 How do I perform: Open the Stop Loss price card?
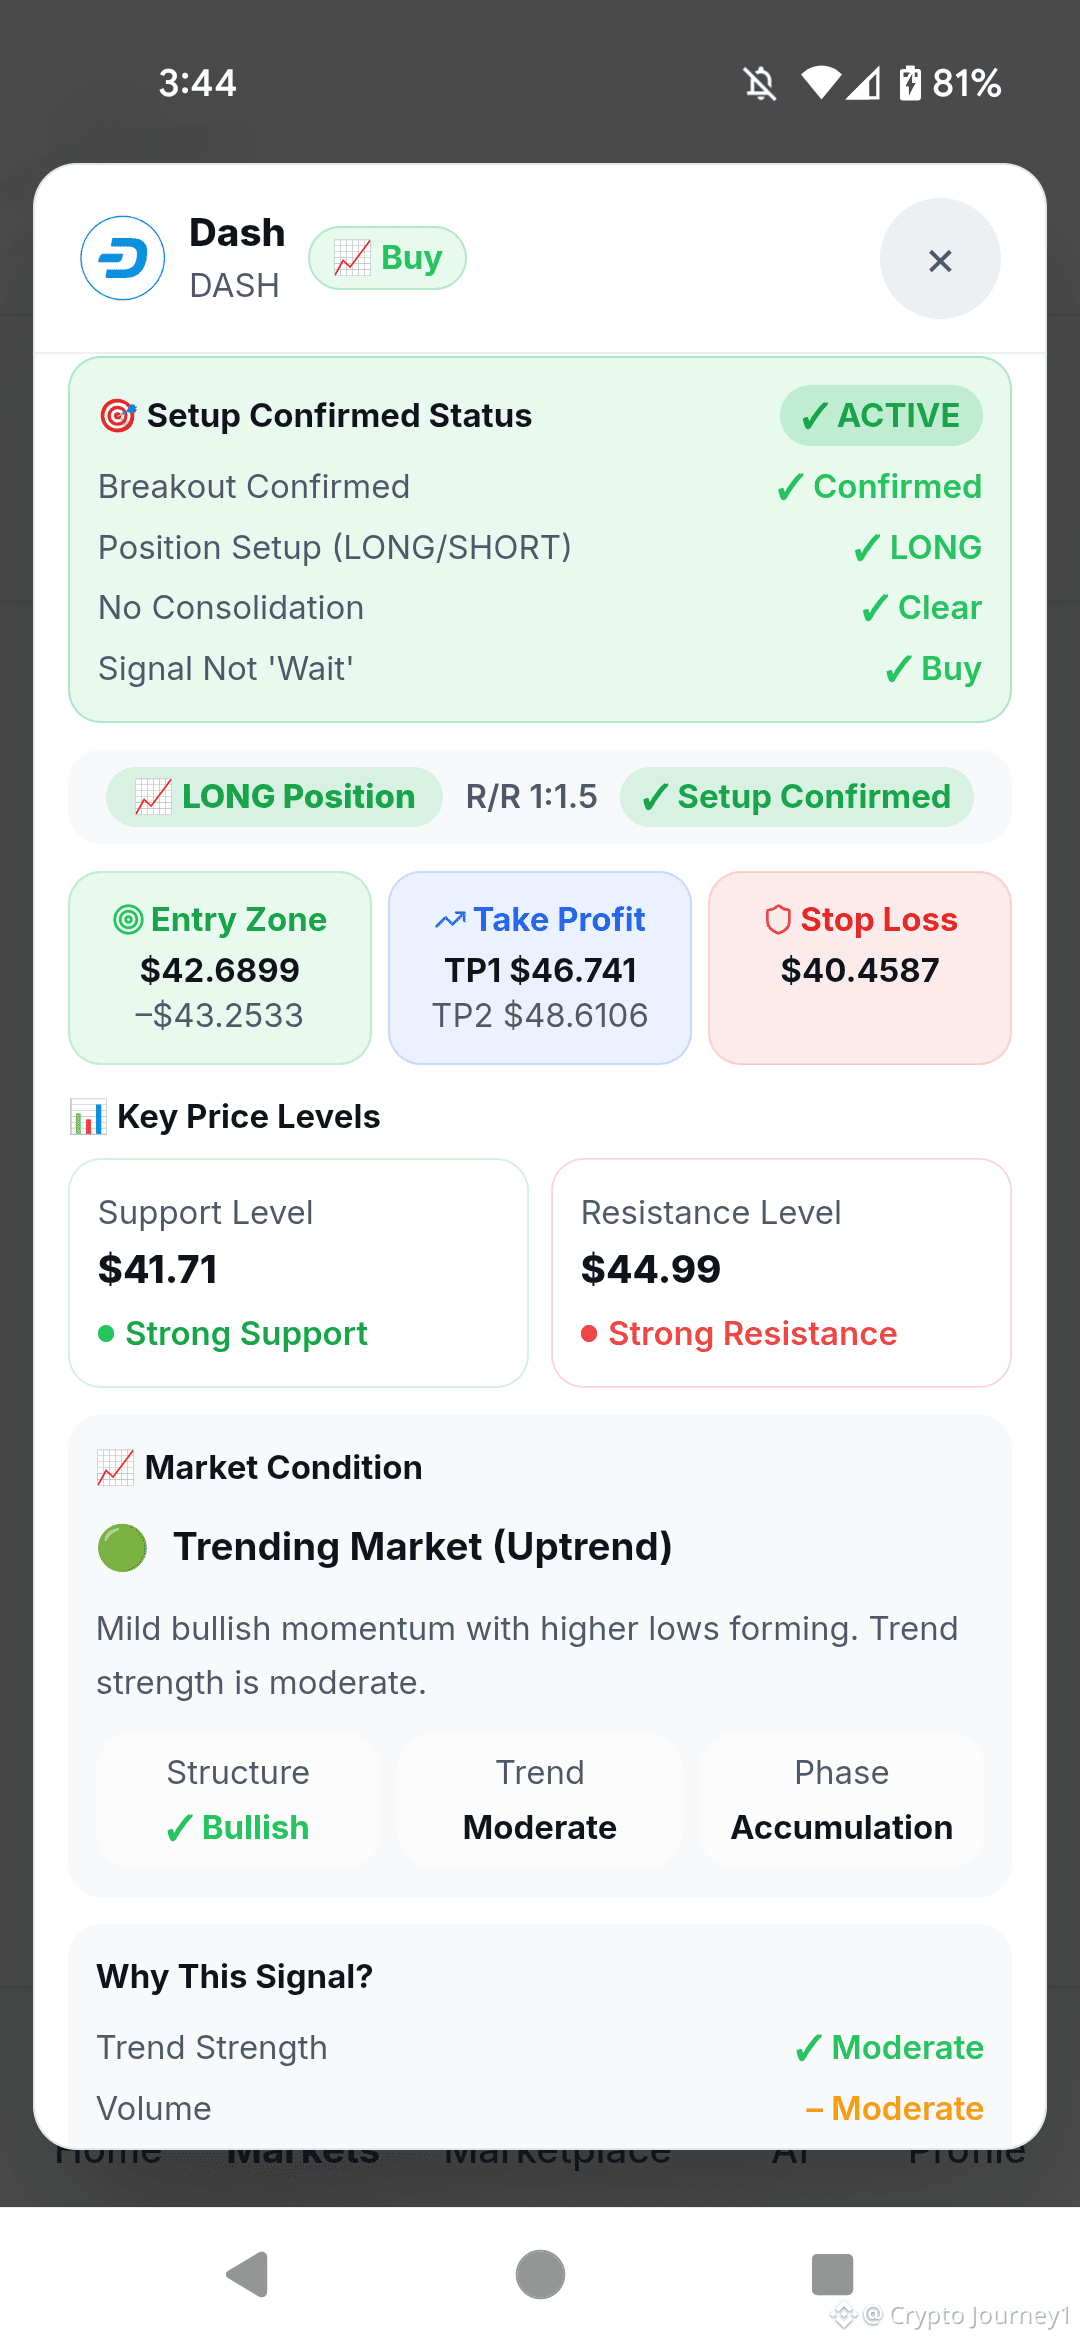pyautogui.click(x=860, y=968)
